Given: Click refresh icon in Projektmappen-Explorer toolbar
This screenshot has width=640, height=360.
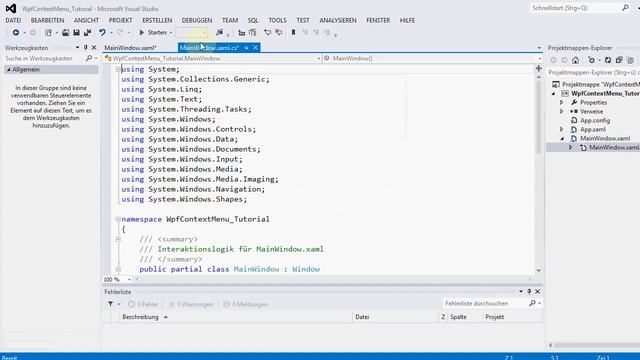Looking at the screenshot, I should pyautogui.click(x=608, y=60).
